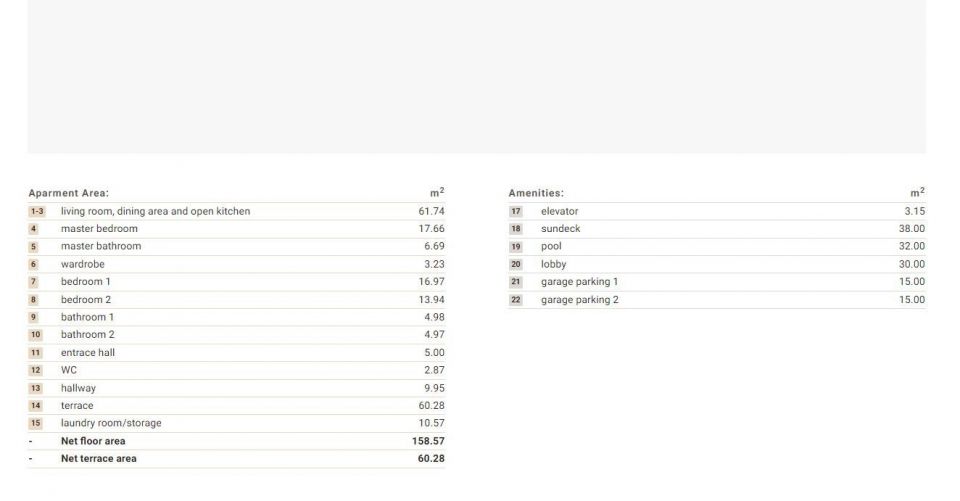Screen dimensions: 960x501
Task: Select the living room, dining area row label
Action: pos(155,211)
